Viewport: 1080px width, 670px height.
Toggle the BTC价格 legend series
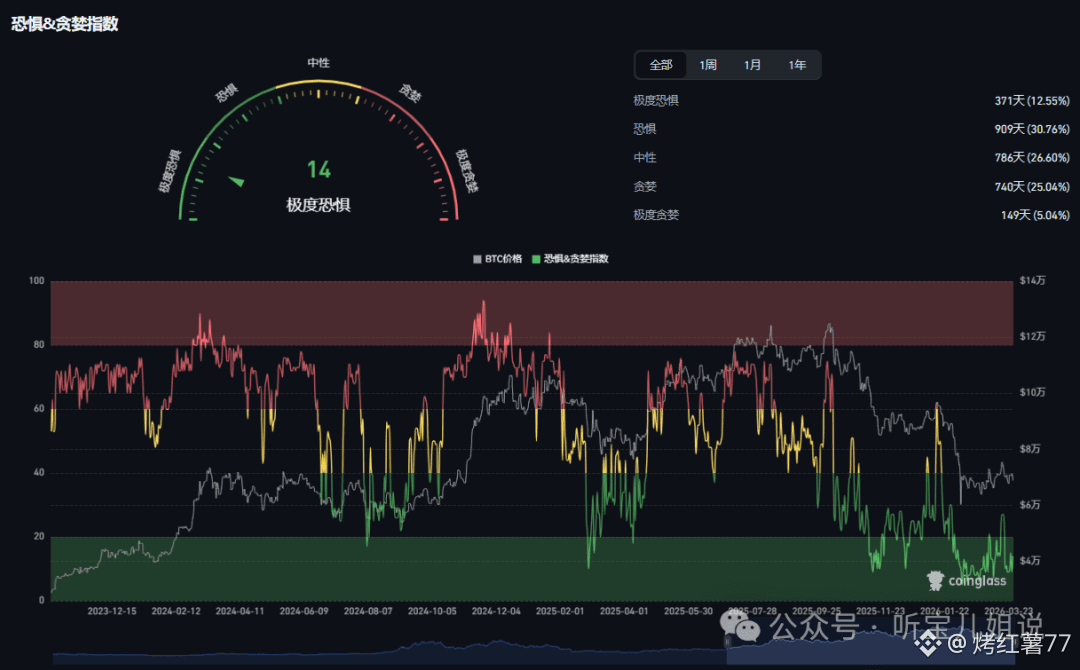click(x=497, y=259)
